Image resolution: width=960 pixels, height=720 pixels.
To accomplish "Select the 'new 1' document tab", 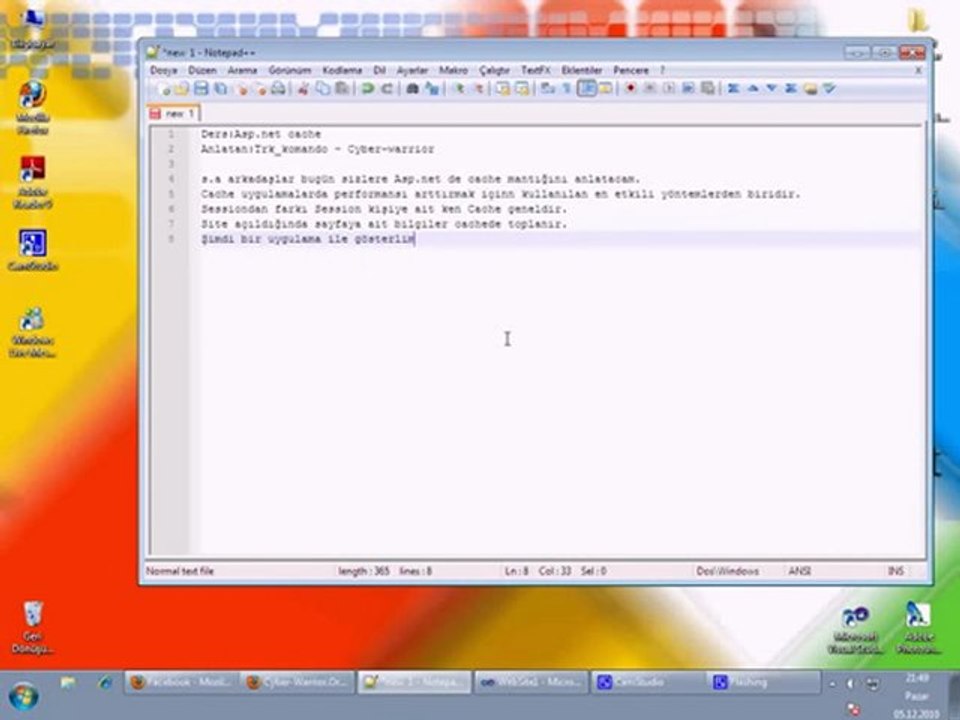I will pyautogui.click(x=173, y=113).
